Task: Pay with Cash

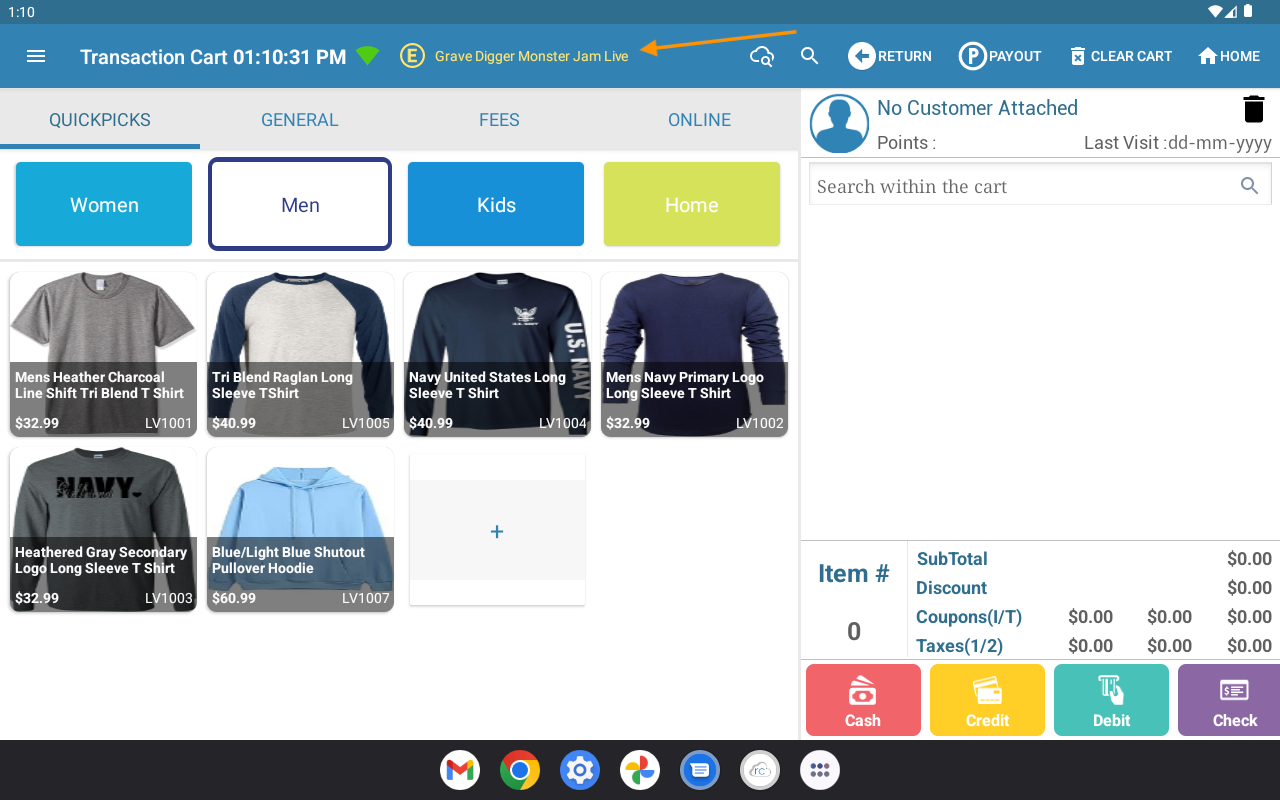Action: point(863,700)
